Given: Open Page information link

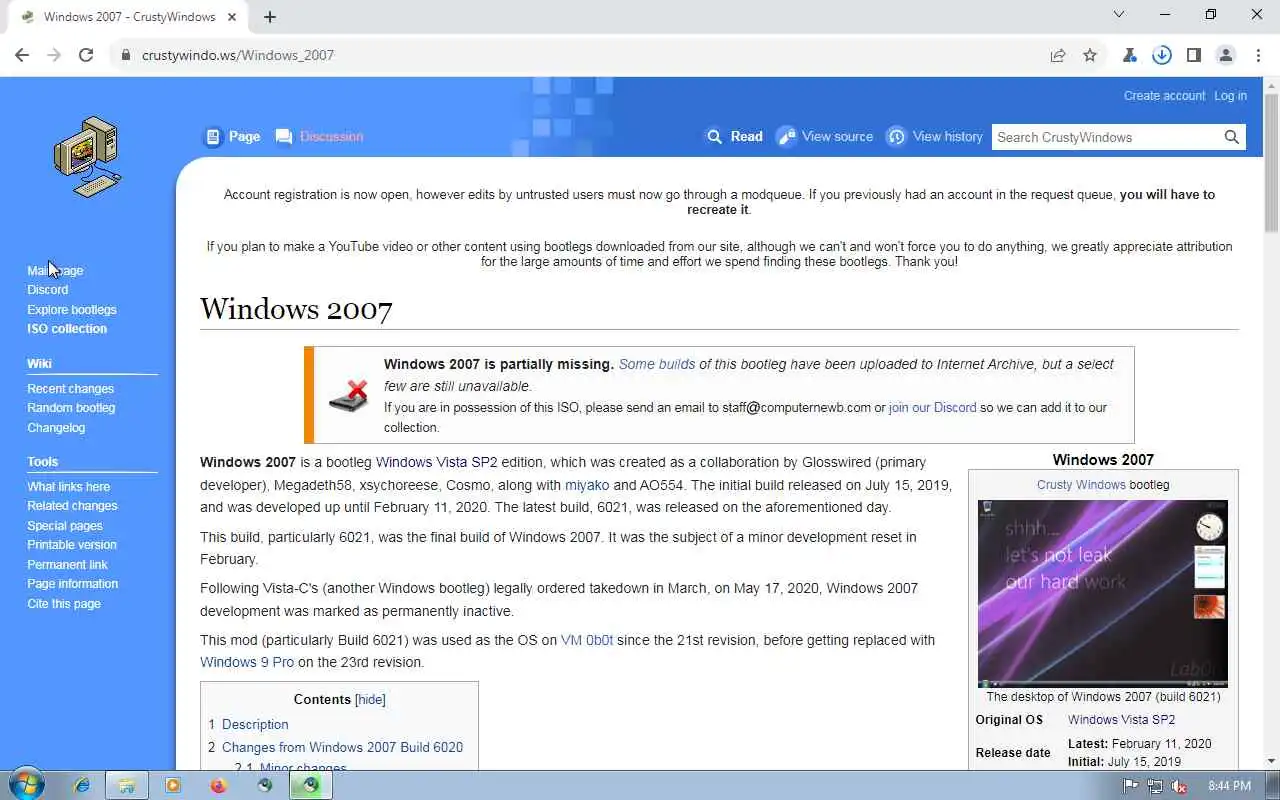Looking at the screenshot, I should [72, 584].
